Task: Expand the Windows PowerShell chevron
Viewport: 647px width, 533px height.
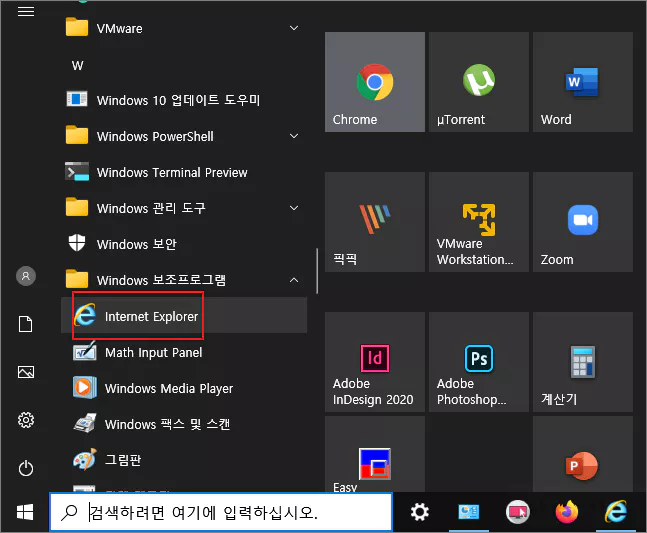Action: click(294, 136)
